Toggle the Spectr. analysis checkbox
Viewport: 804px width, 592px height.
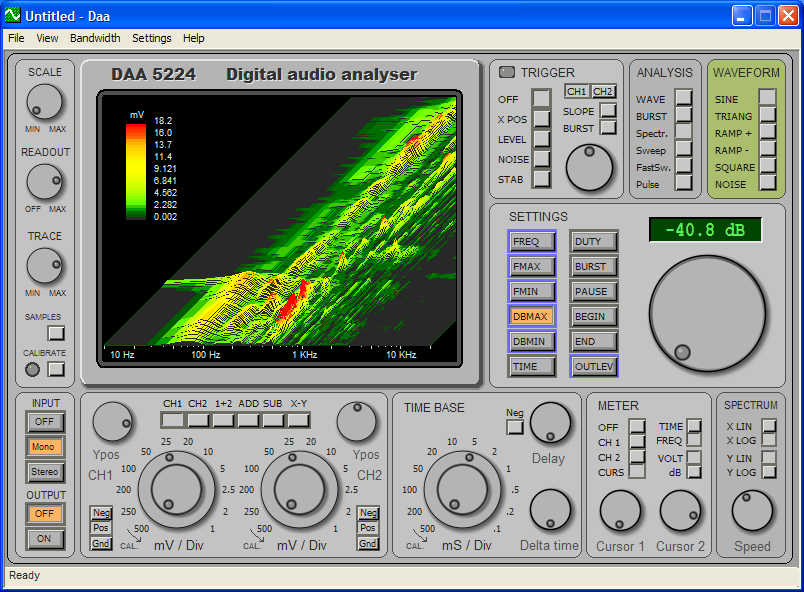click(x=684, y=132)
